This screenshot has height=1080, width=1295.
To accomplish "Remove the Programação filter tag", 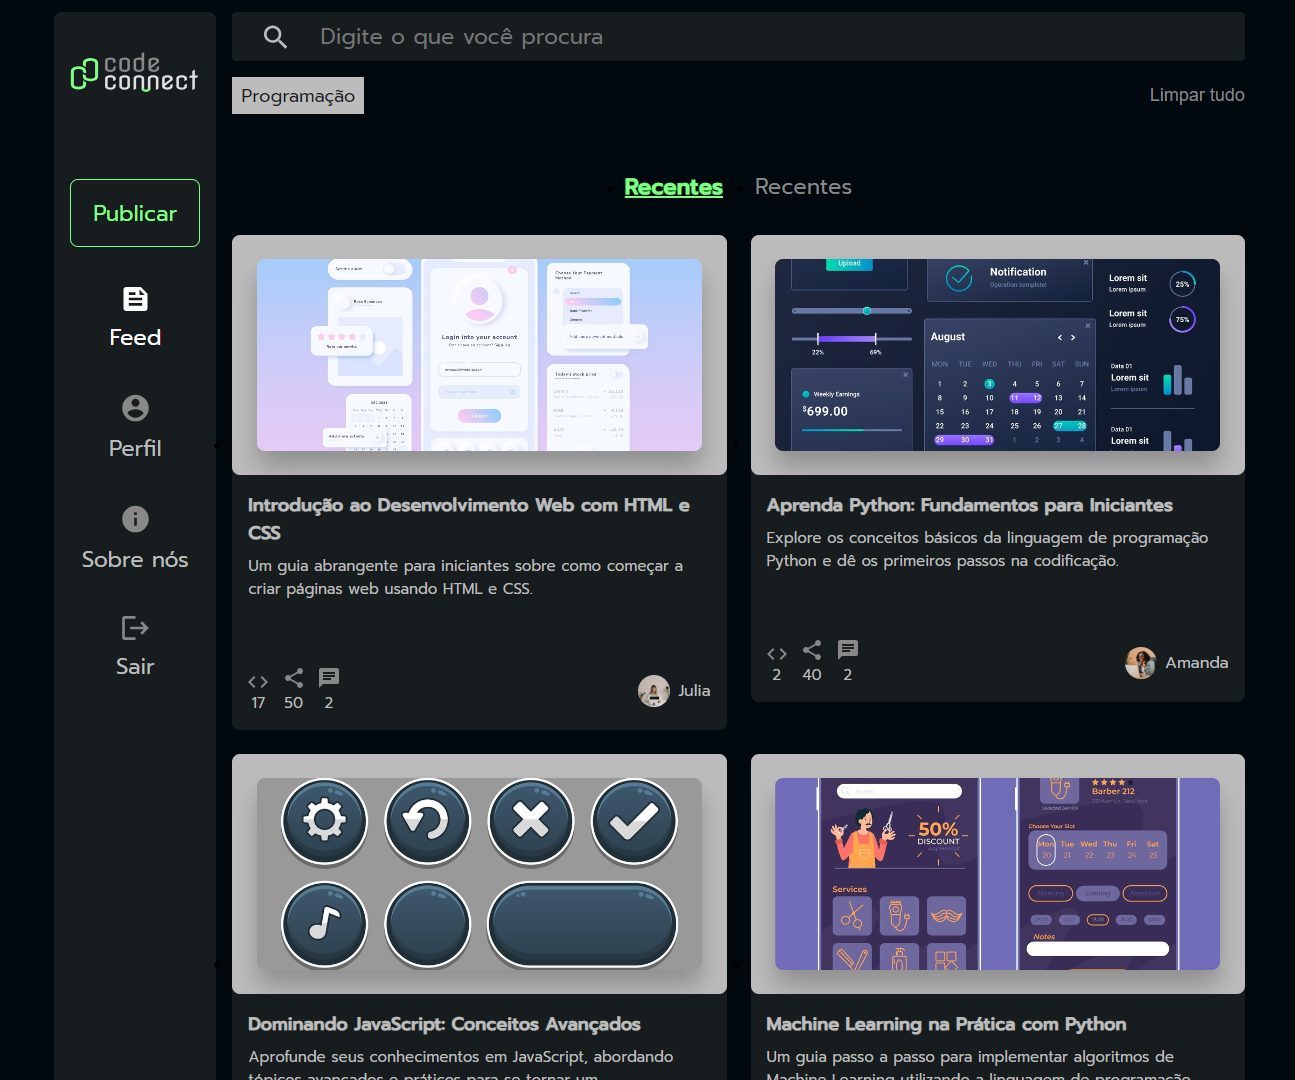I will click(x=298, y=96).
